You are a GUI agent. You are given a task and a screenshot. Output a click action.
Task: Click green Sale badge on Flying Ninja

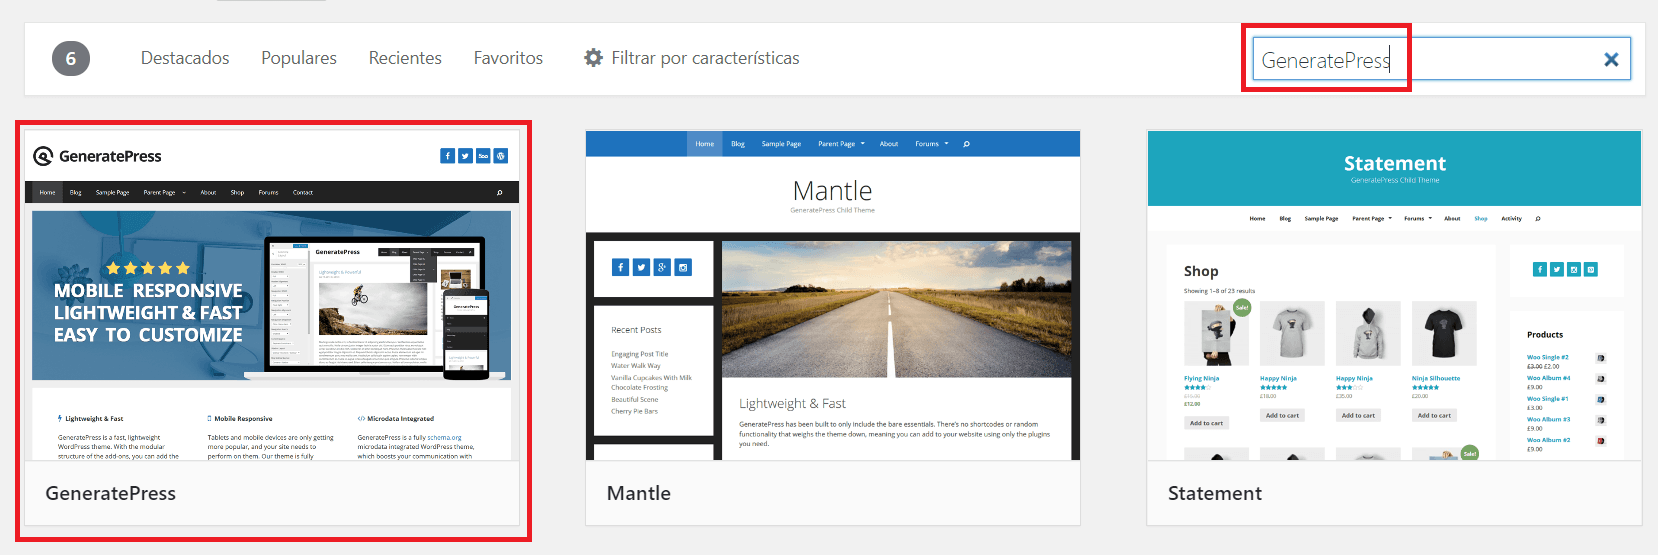tap(1242, 307)
